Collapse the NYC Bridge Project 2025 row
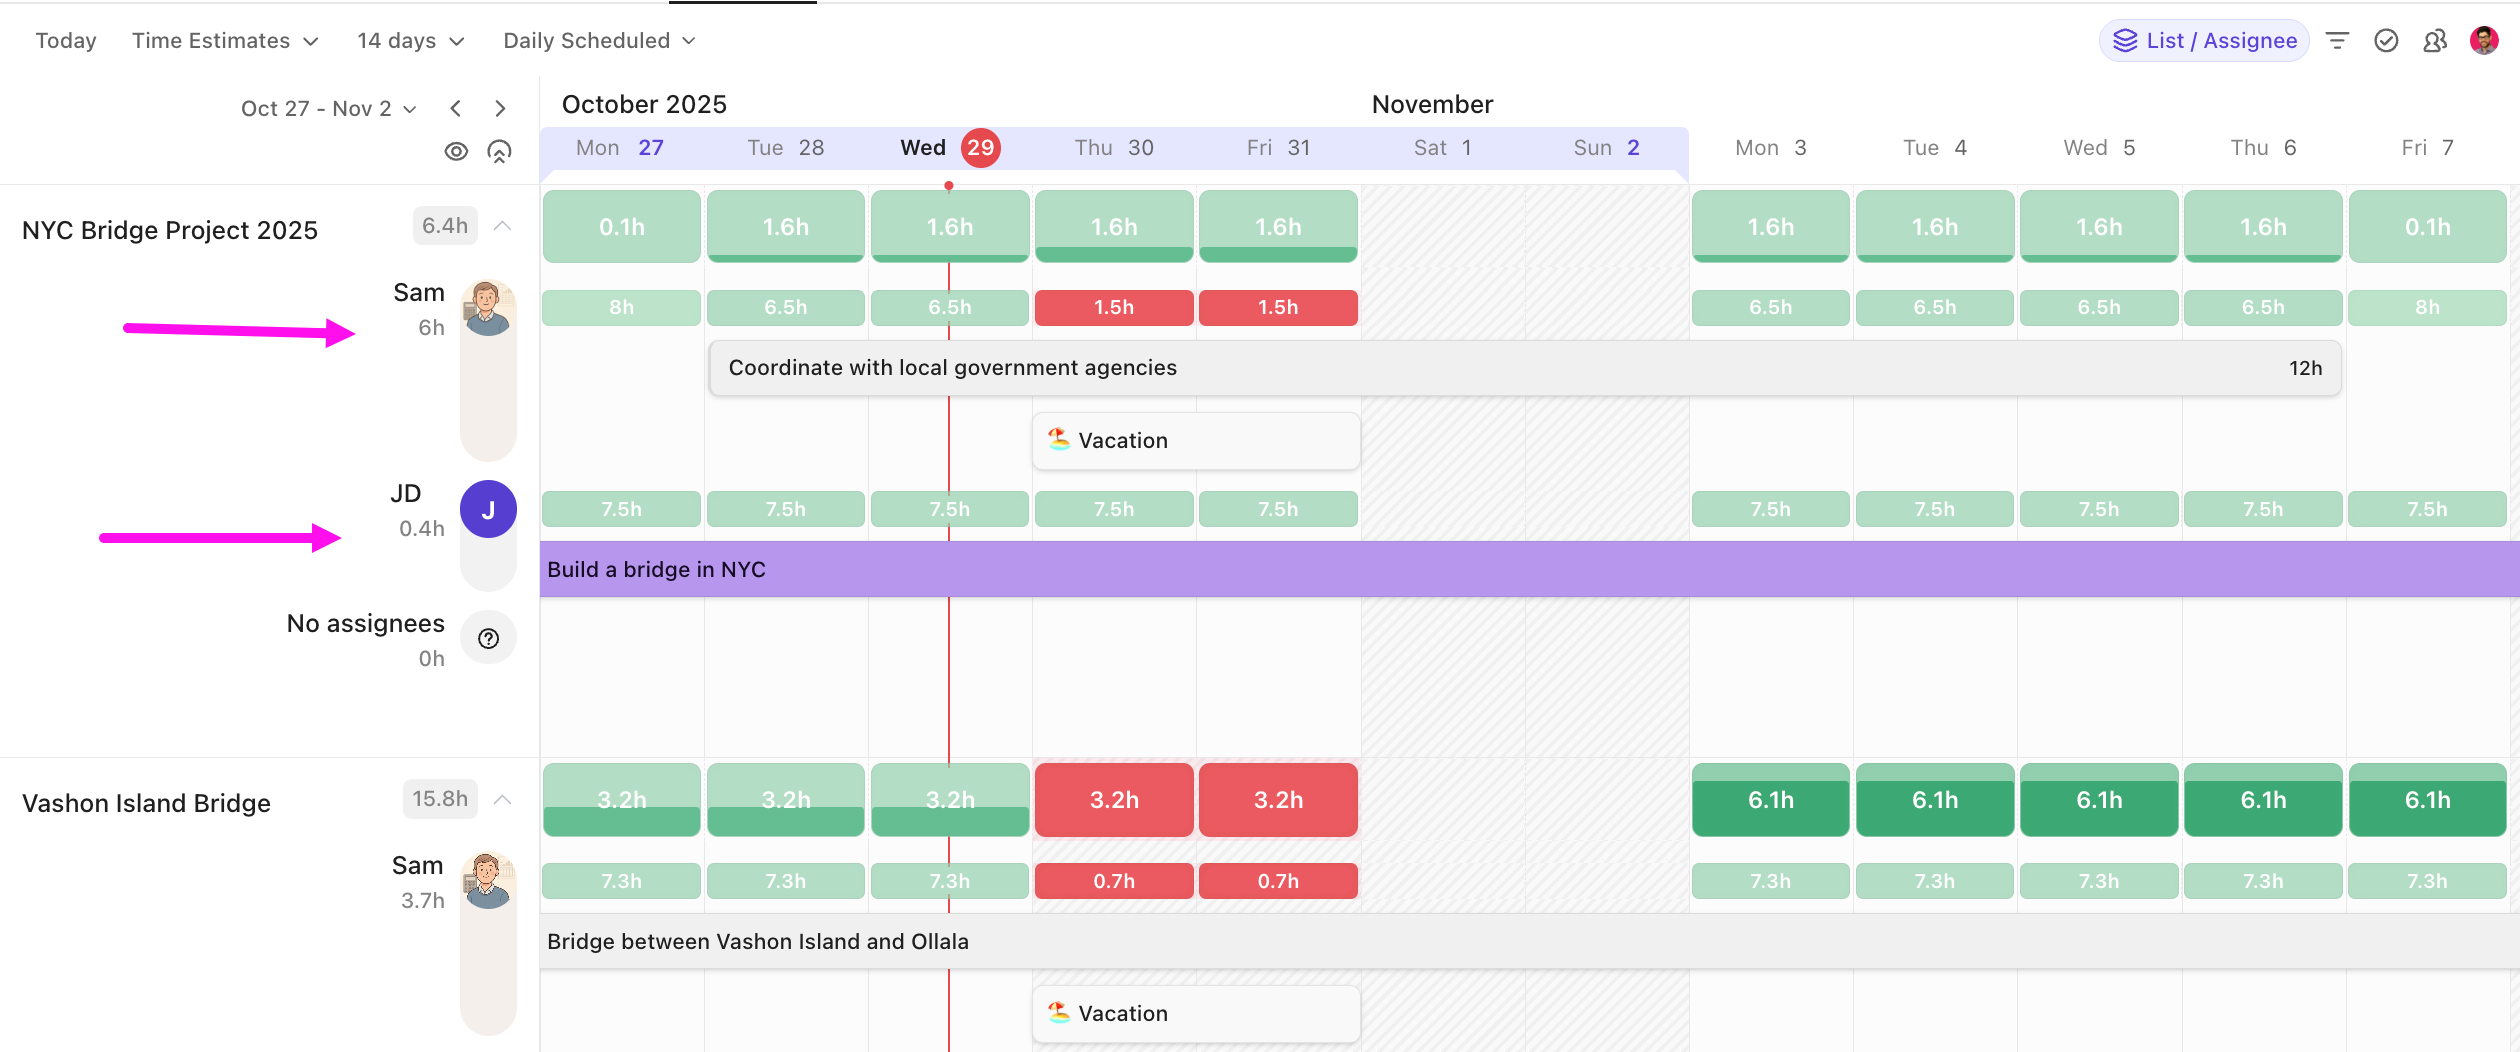The height and width of the screenshot is (1052, 2520). 503,225
